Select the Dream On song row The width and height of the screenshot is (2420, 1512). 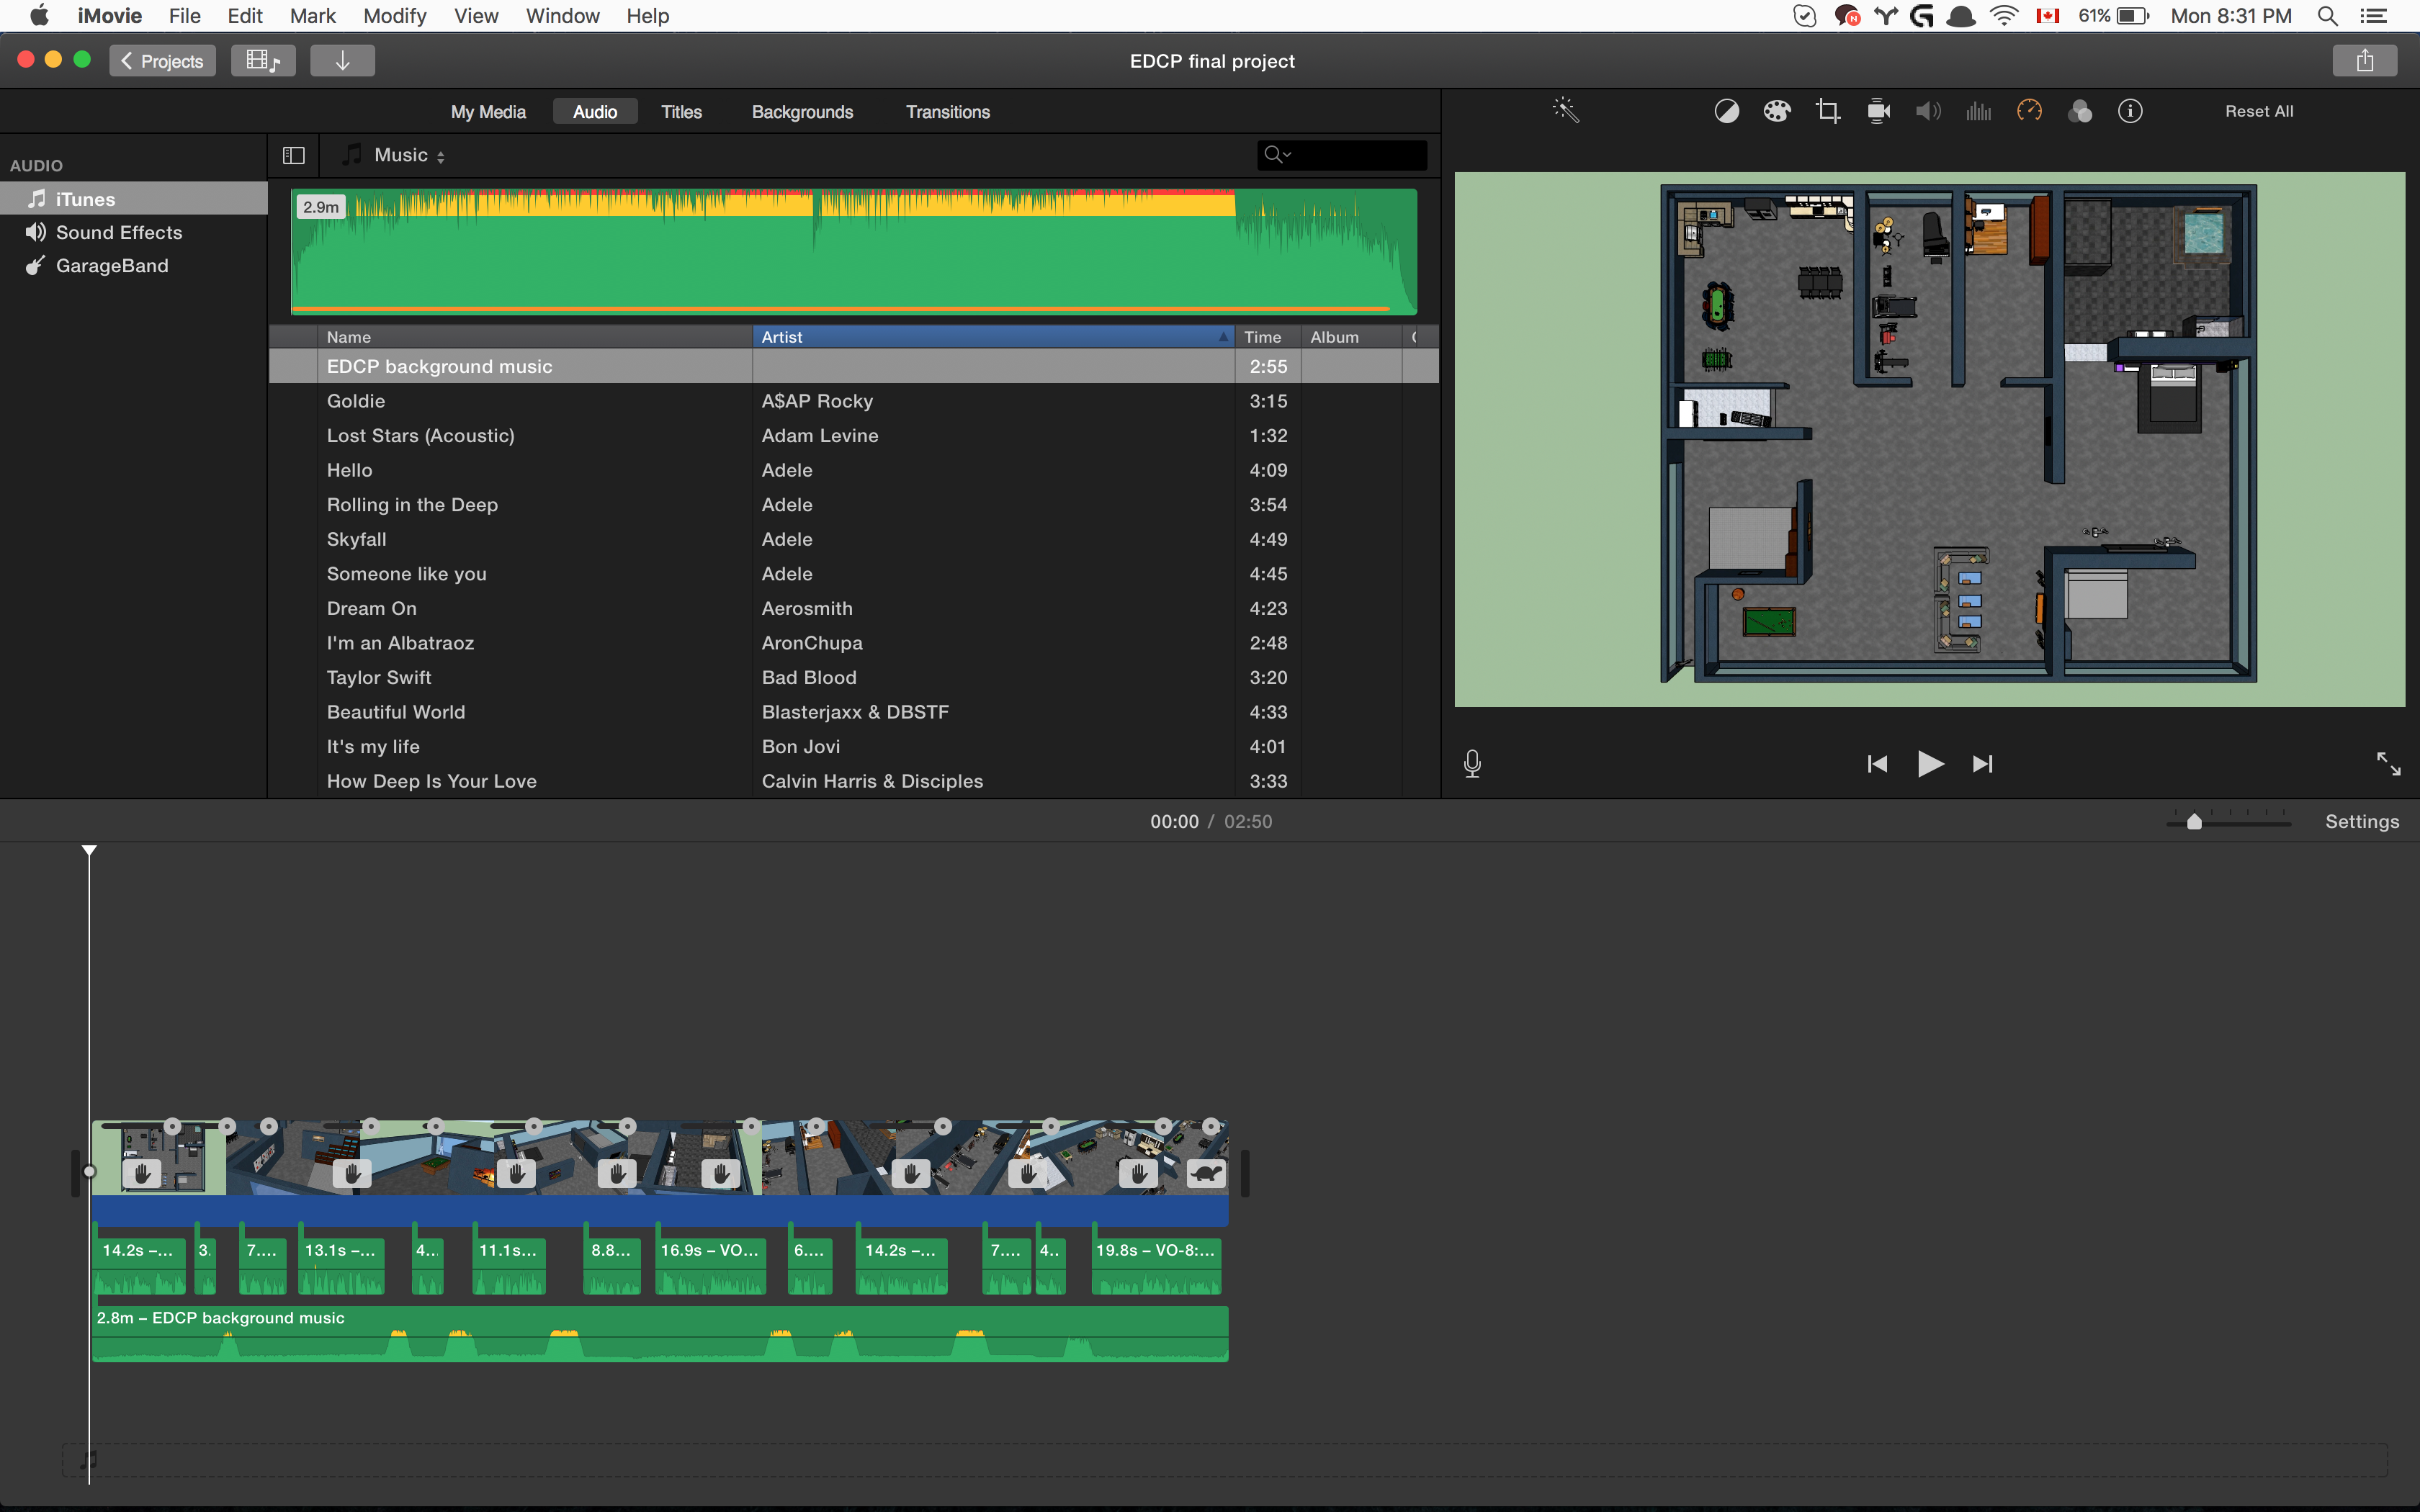pyautogui.click(x=854, y=608)
